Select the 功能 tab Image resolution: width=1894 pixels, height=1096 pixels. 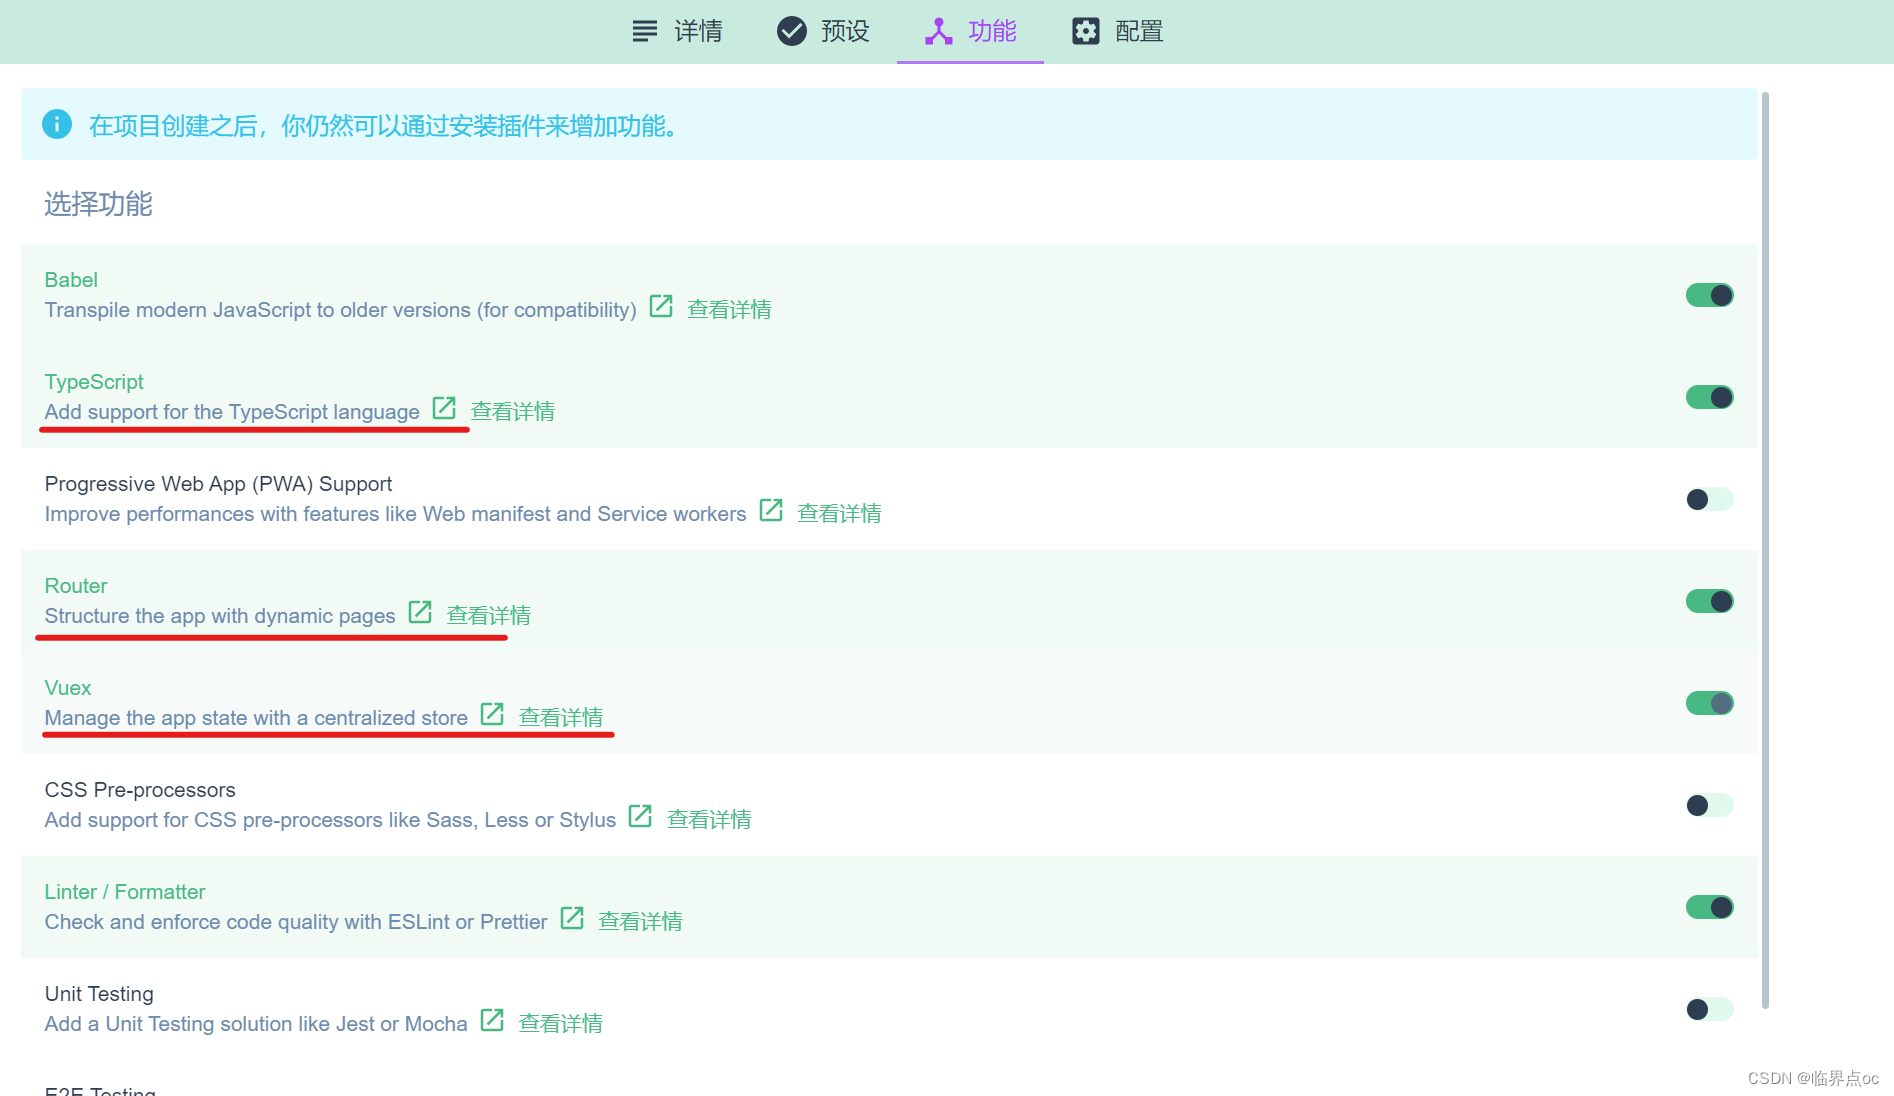coord(970,31)
